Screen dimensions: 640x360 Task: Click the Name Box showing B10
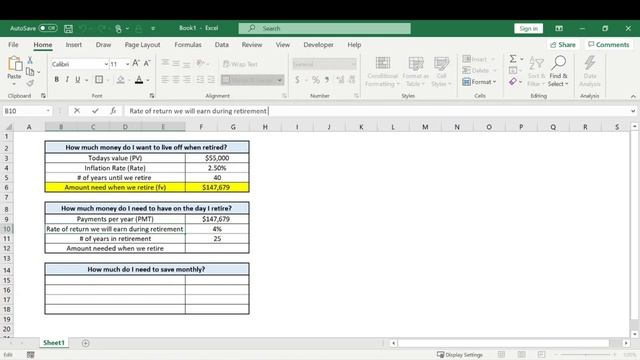point(24,111)
